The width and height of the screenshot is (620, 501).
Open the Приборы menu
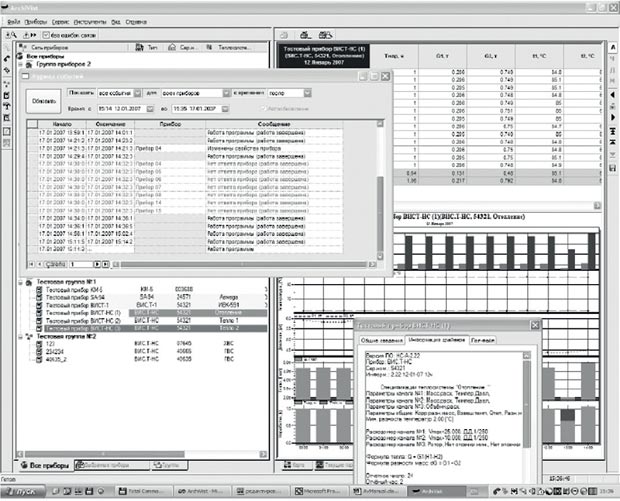click(x=36, y=22)
